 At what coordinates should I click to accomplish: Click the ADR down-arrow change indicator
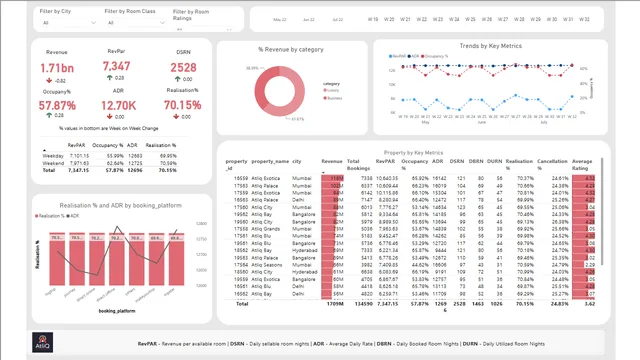click(x=109, y=117)
